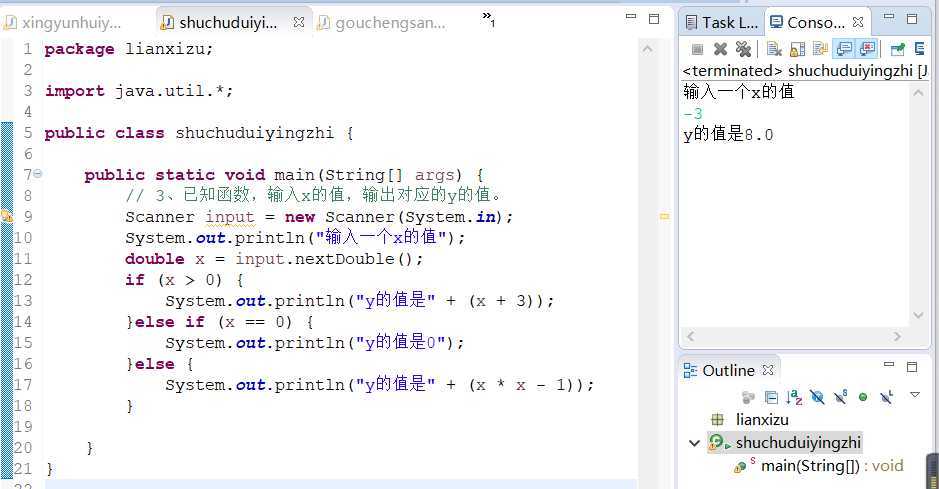Click the "import java.util.*;" line

click(x=139, y=91)
